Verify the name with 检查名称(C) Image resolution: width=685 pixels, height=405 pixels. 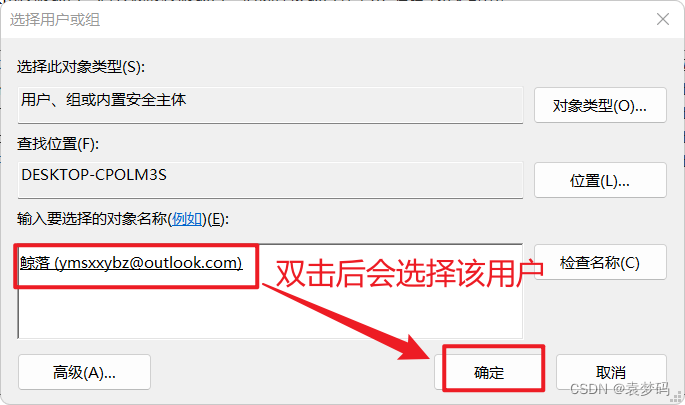coord(600,262)
